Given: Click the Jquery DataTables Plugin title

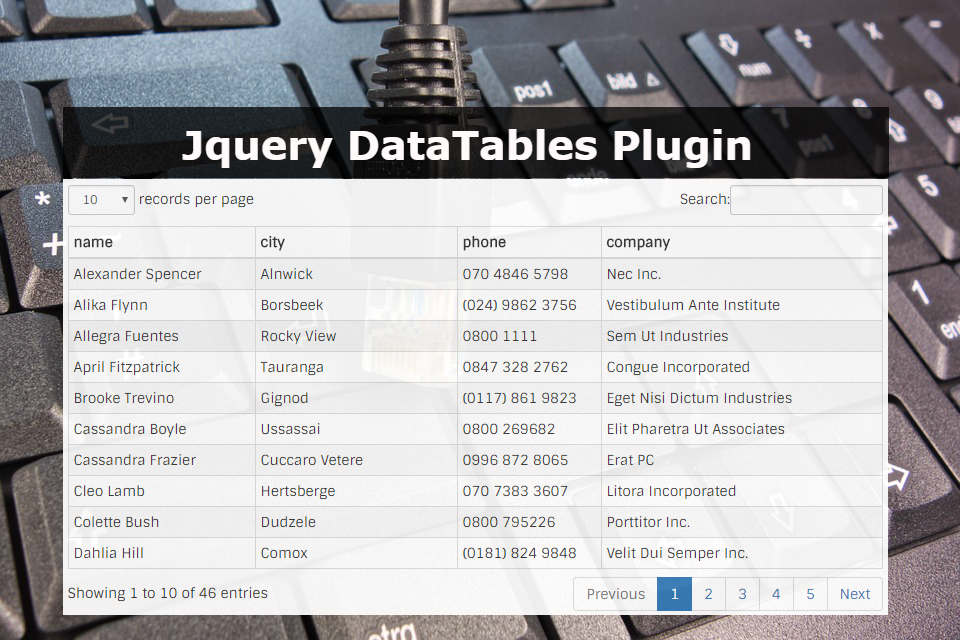Looking at the screenshot, I should [468, 145].
